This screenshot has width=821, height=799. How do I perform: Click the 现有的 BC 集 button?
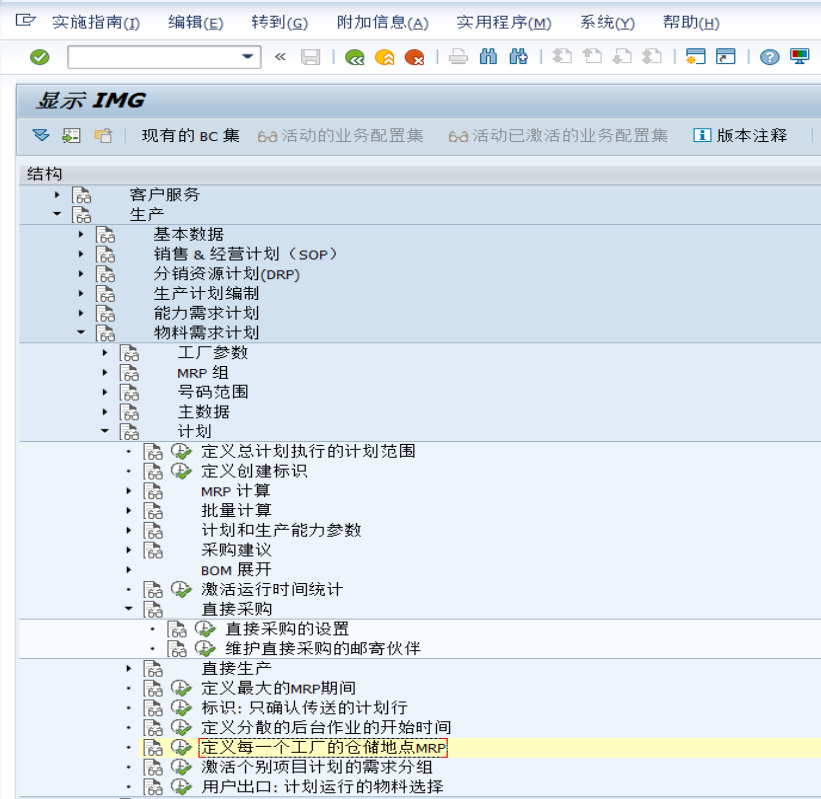click(191, 136)
